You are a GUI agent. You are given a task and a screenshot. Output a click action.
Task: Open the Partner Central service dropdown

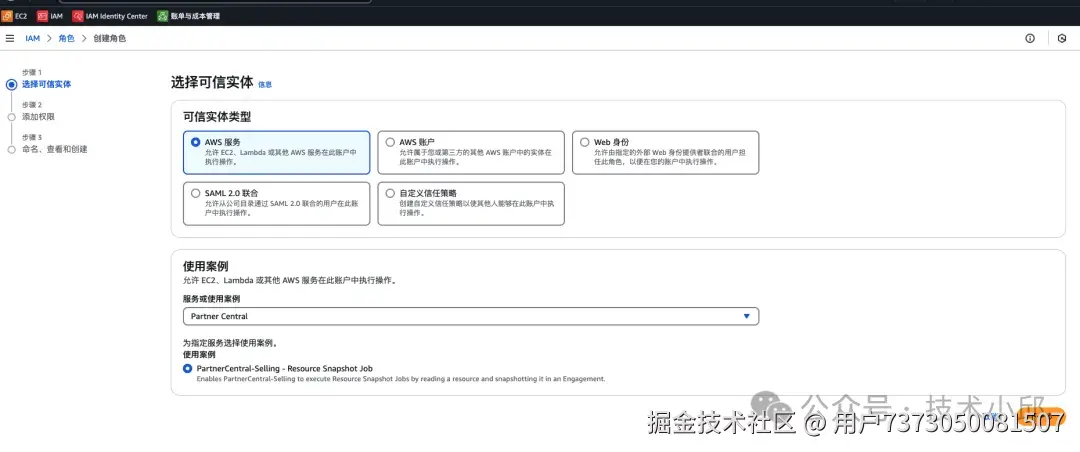click(x=471, y=316)
